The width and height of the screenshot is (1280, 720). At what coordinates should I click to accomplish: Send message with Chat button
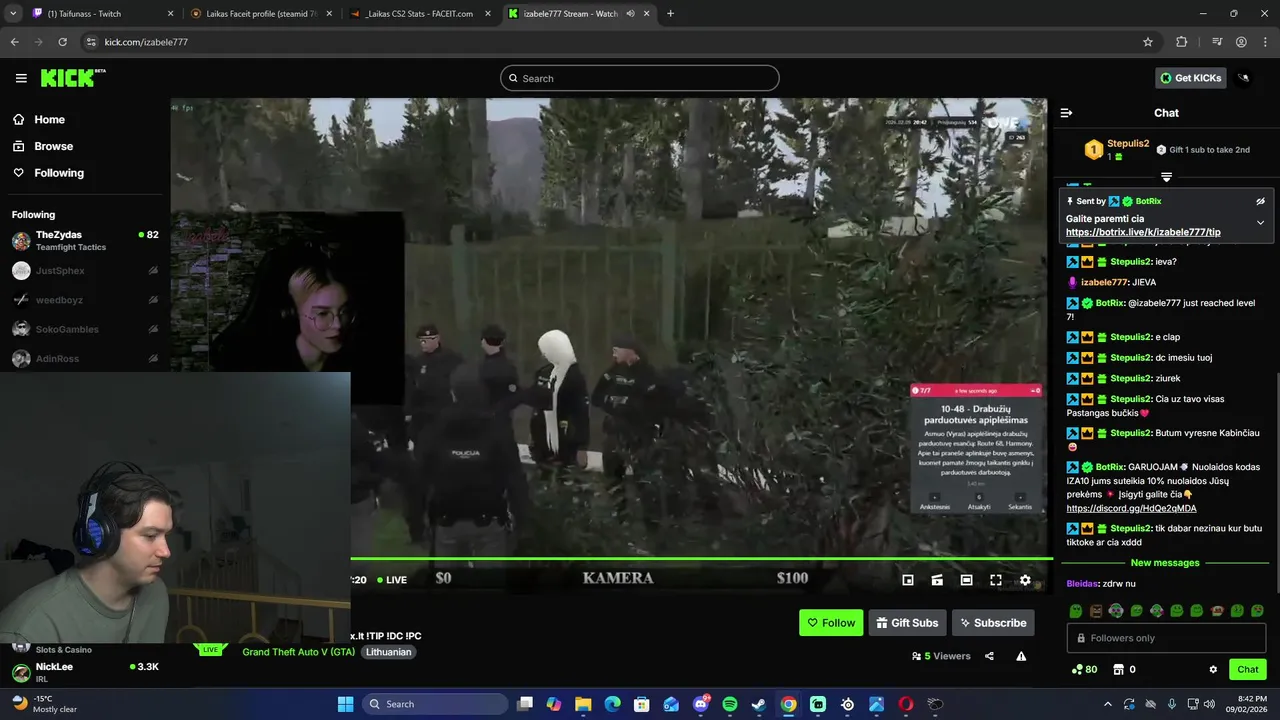pyautogui.click(x=1248, y=669)
